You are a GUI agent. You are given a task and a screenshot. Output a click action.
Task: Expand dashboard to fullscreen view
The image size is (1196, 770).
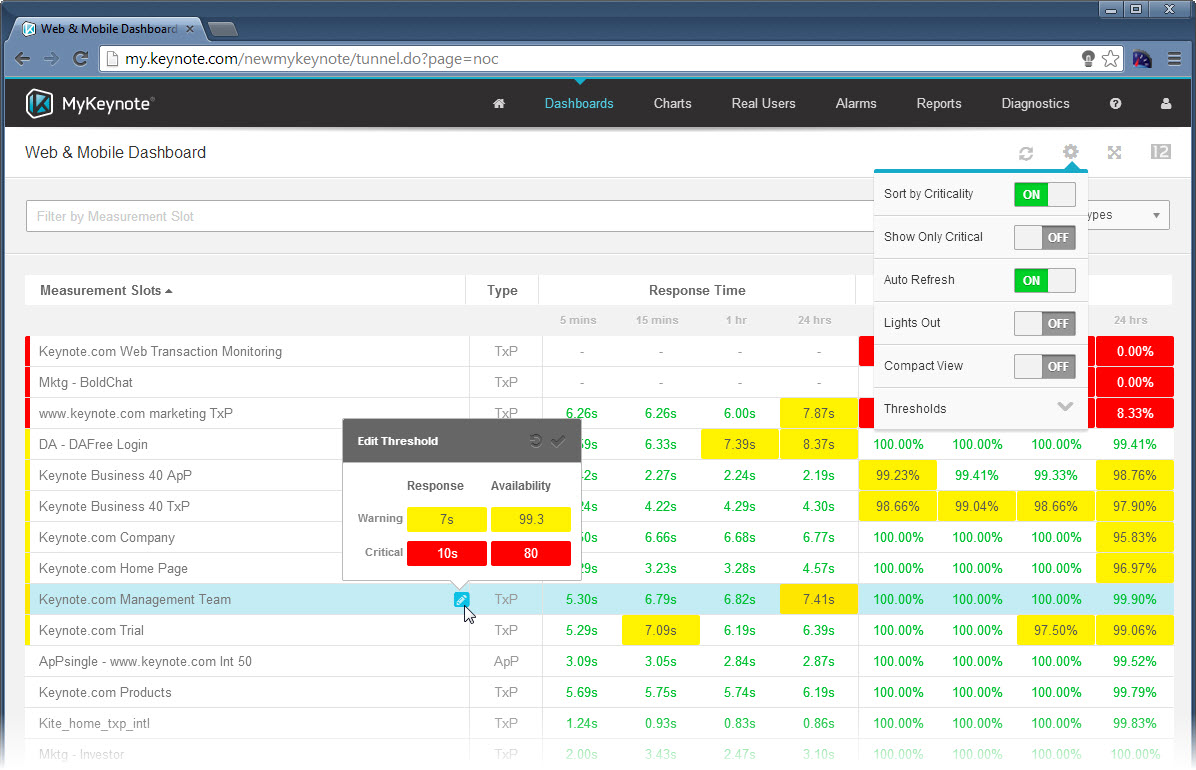click(x=1115, y=153)
